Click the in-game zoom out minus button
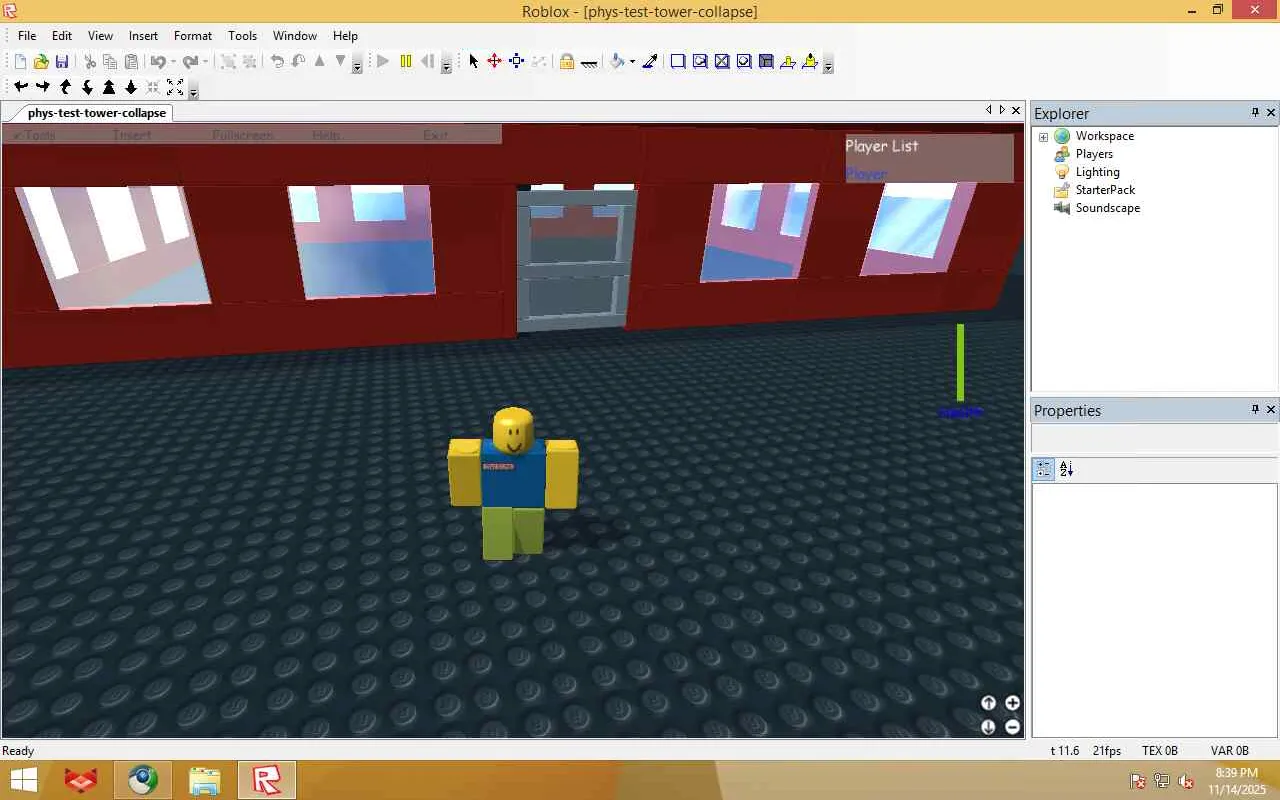This screenshot has width=1280, height=800. [x=1012, y=727]
